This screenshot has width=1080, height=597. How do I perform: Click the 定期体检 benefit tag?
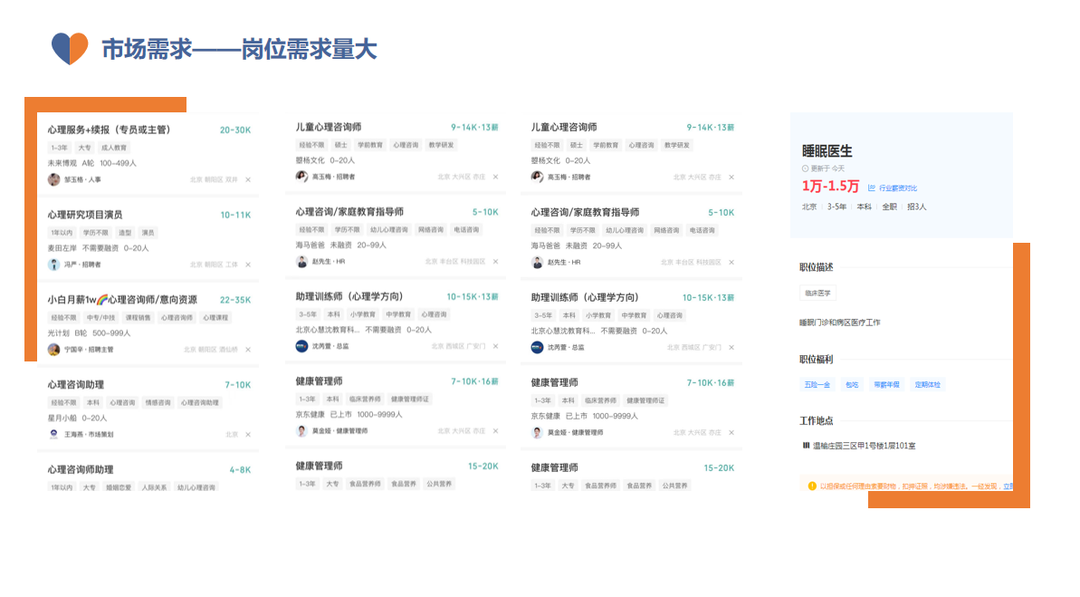pos(927,384)
